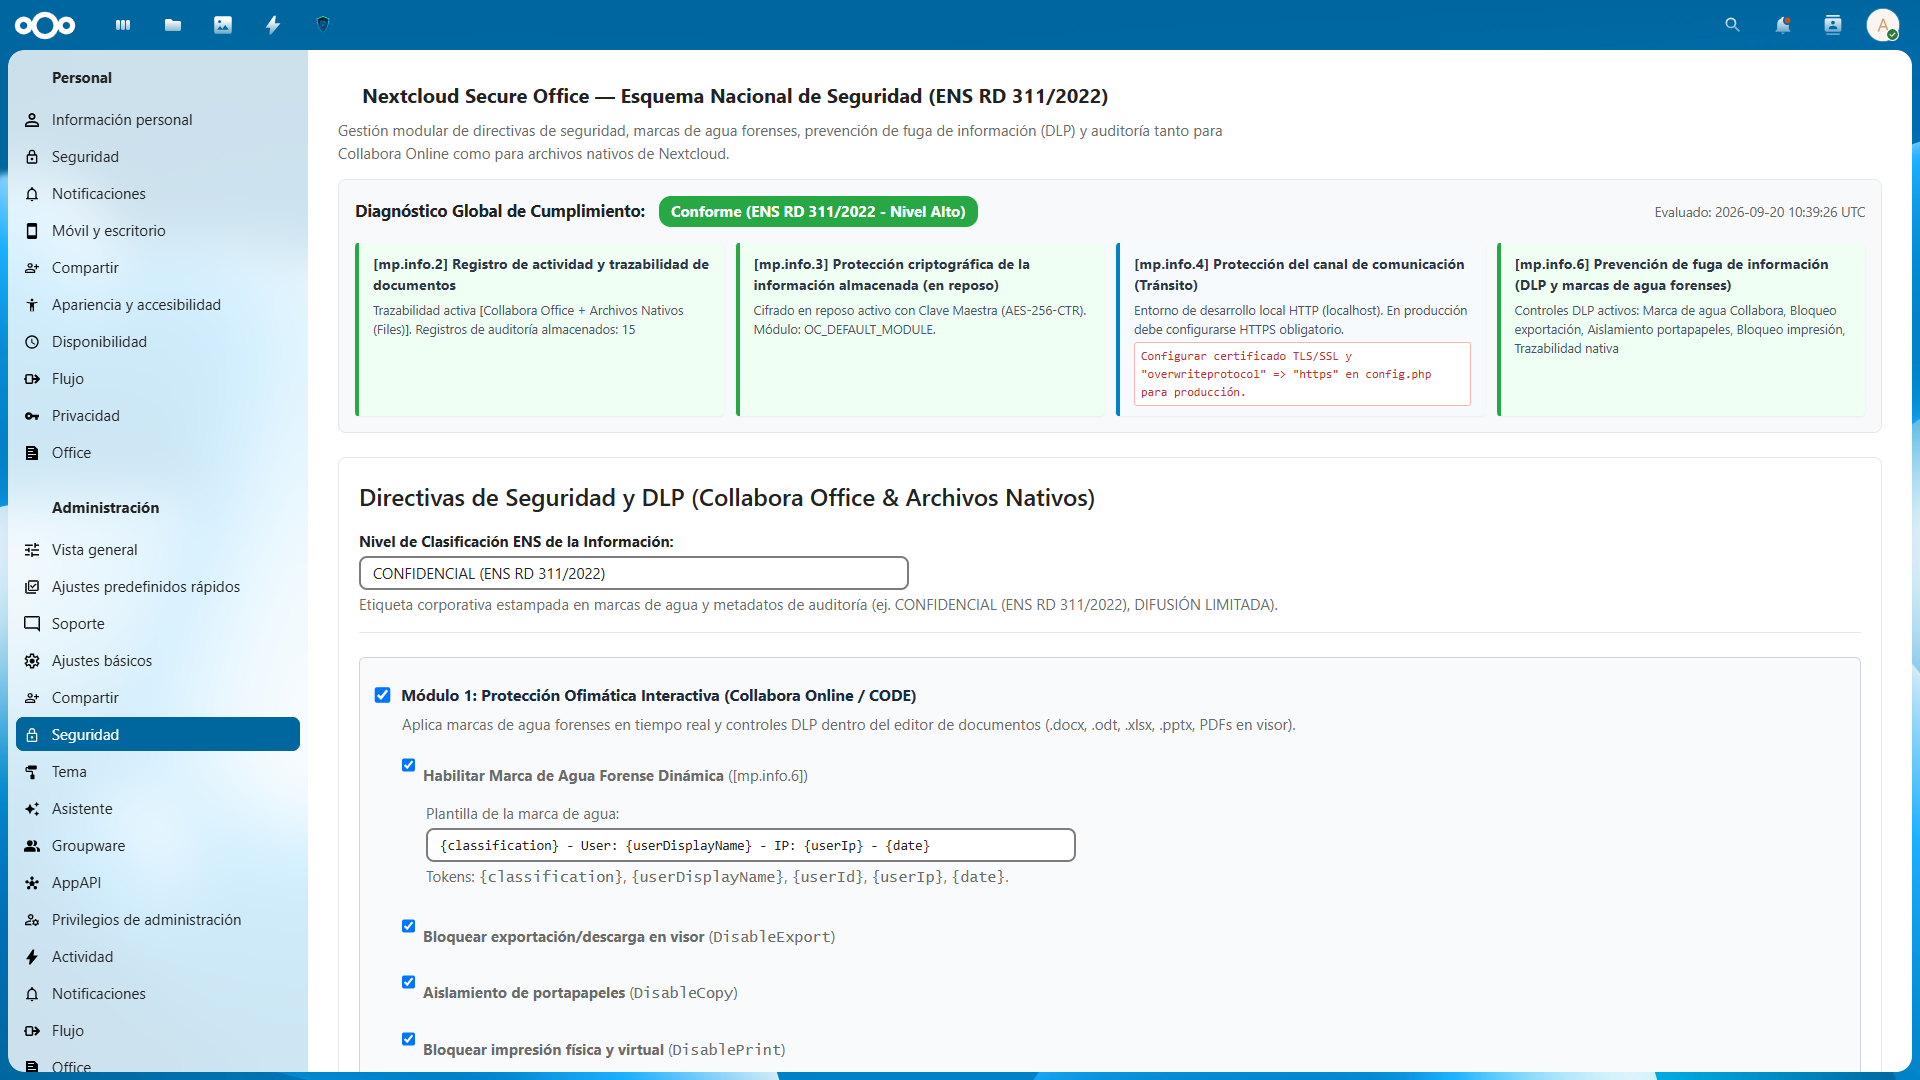Click the lock icon beside Personal Seguridad
This screenshot has width=1920, height=1080.
click(x=32, y=157)
